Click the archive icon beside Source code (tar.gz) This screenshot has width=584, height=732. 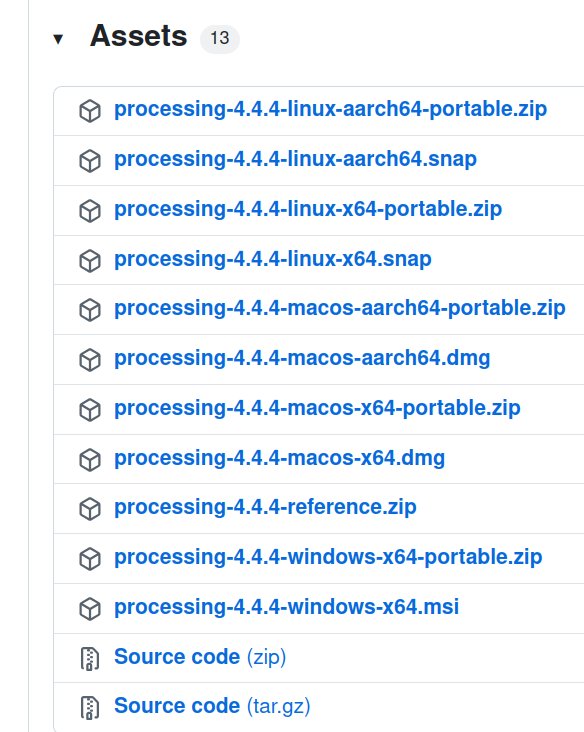point(90,708)
